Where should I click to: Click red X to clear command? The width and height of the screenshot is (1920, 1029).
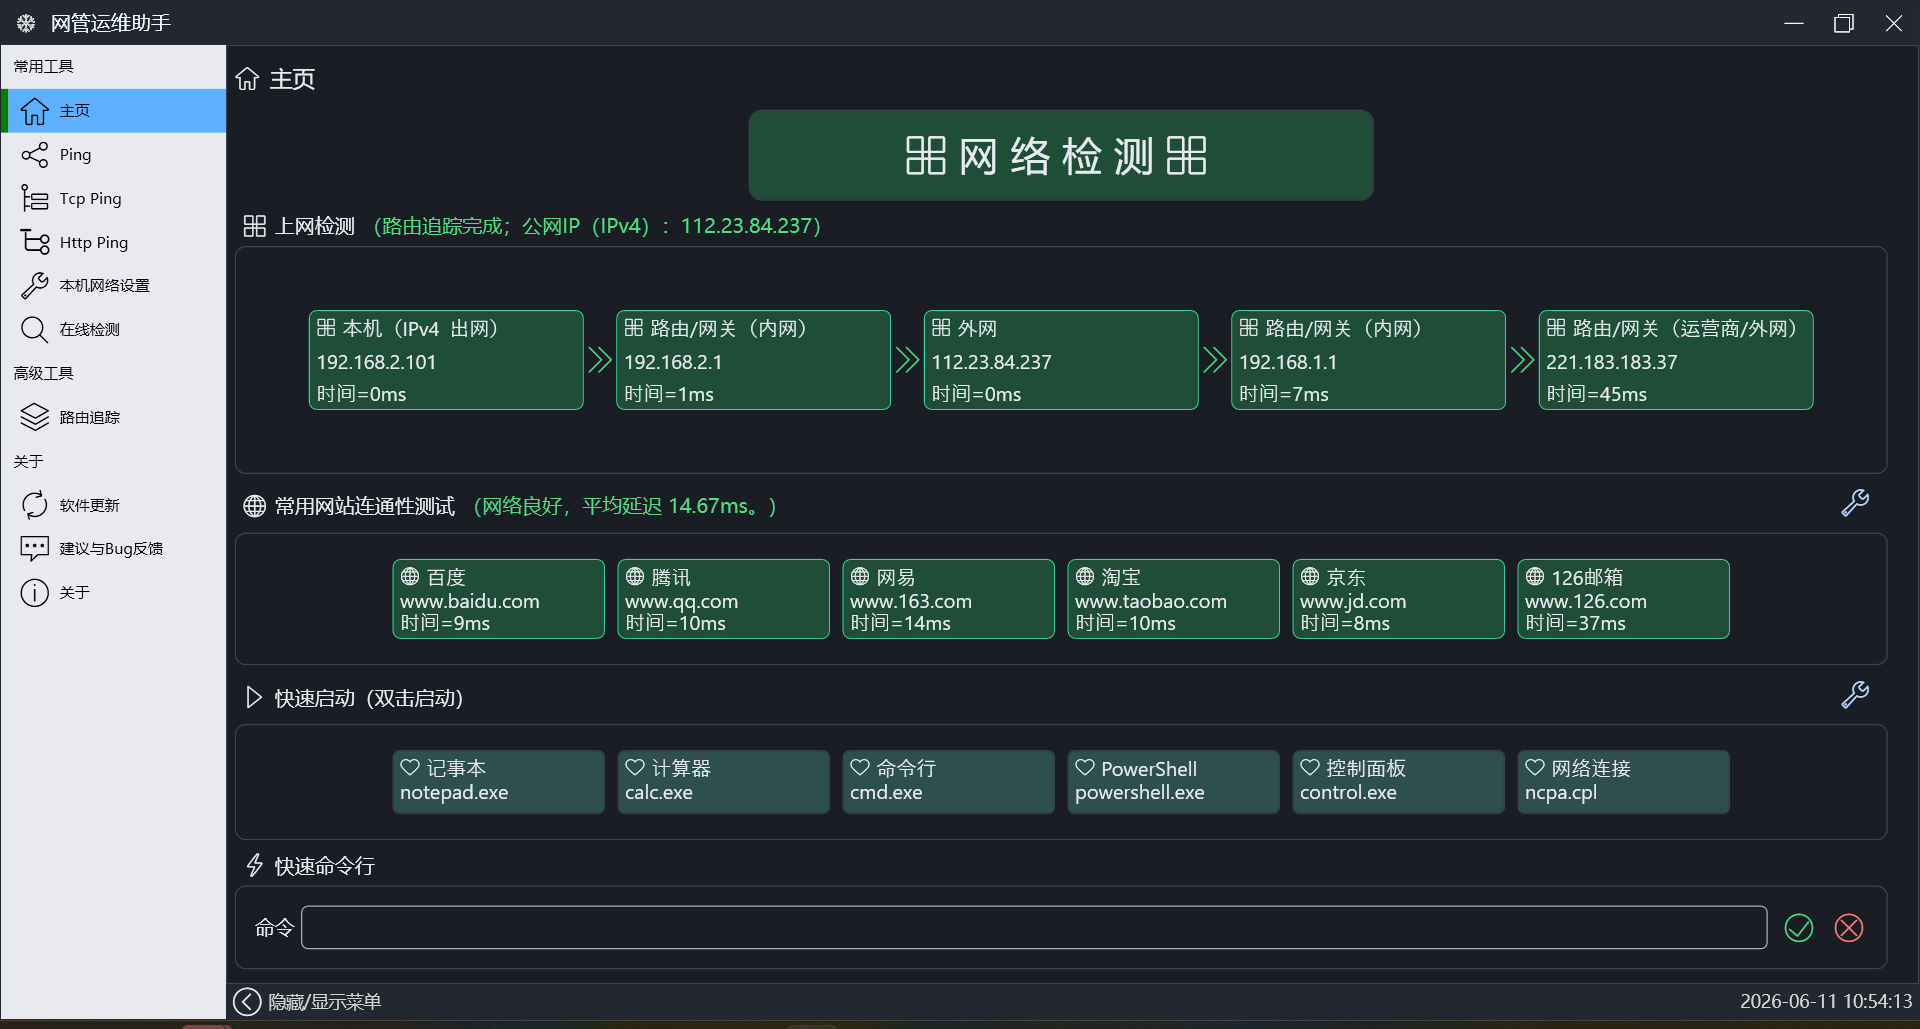coord(1849,928)
